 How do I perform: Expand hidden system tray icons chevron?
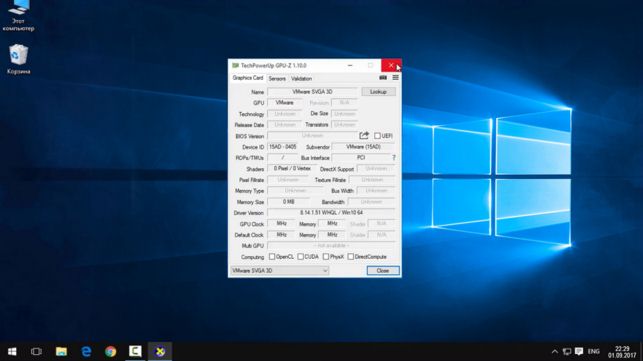(x=555, y=352)
